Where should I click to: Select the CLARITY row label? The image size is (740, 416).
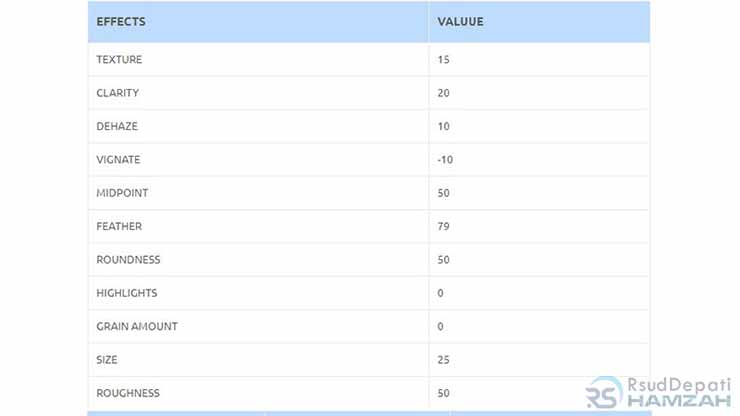(118, 93)
